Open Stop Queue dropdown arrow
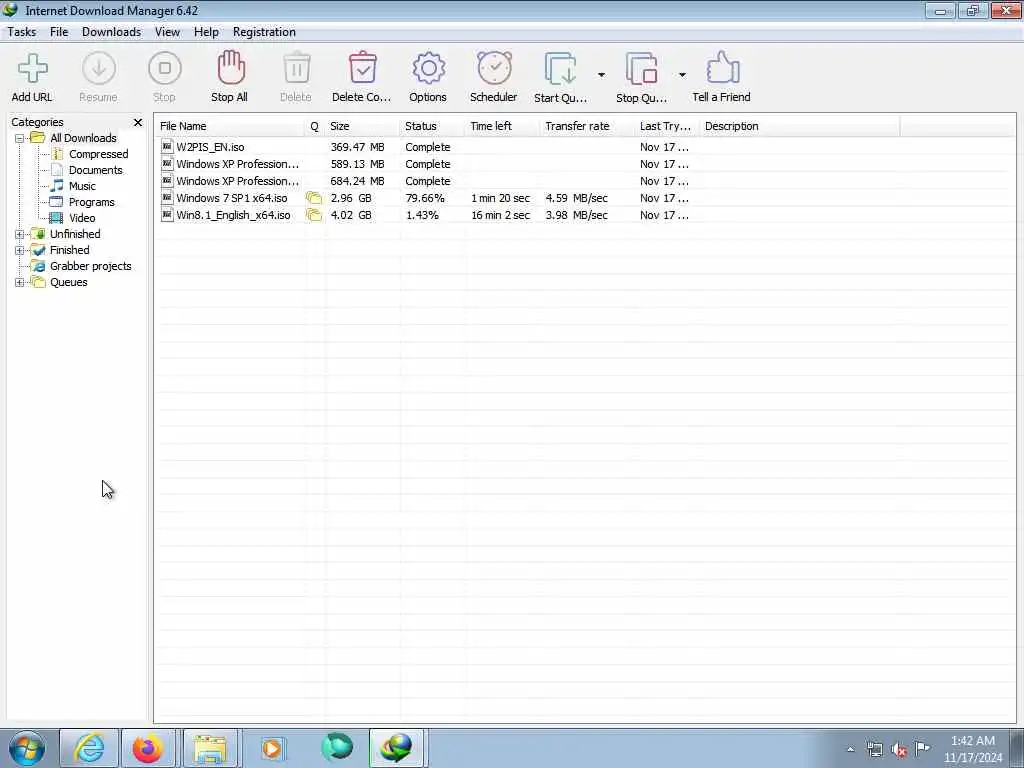 (x=682, y=75)
